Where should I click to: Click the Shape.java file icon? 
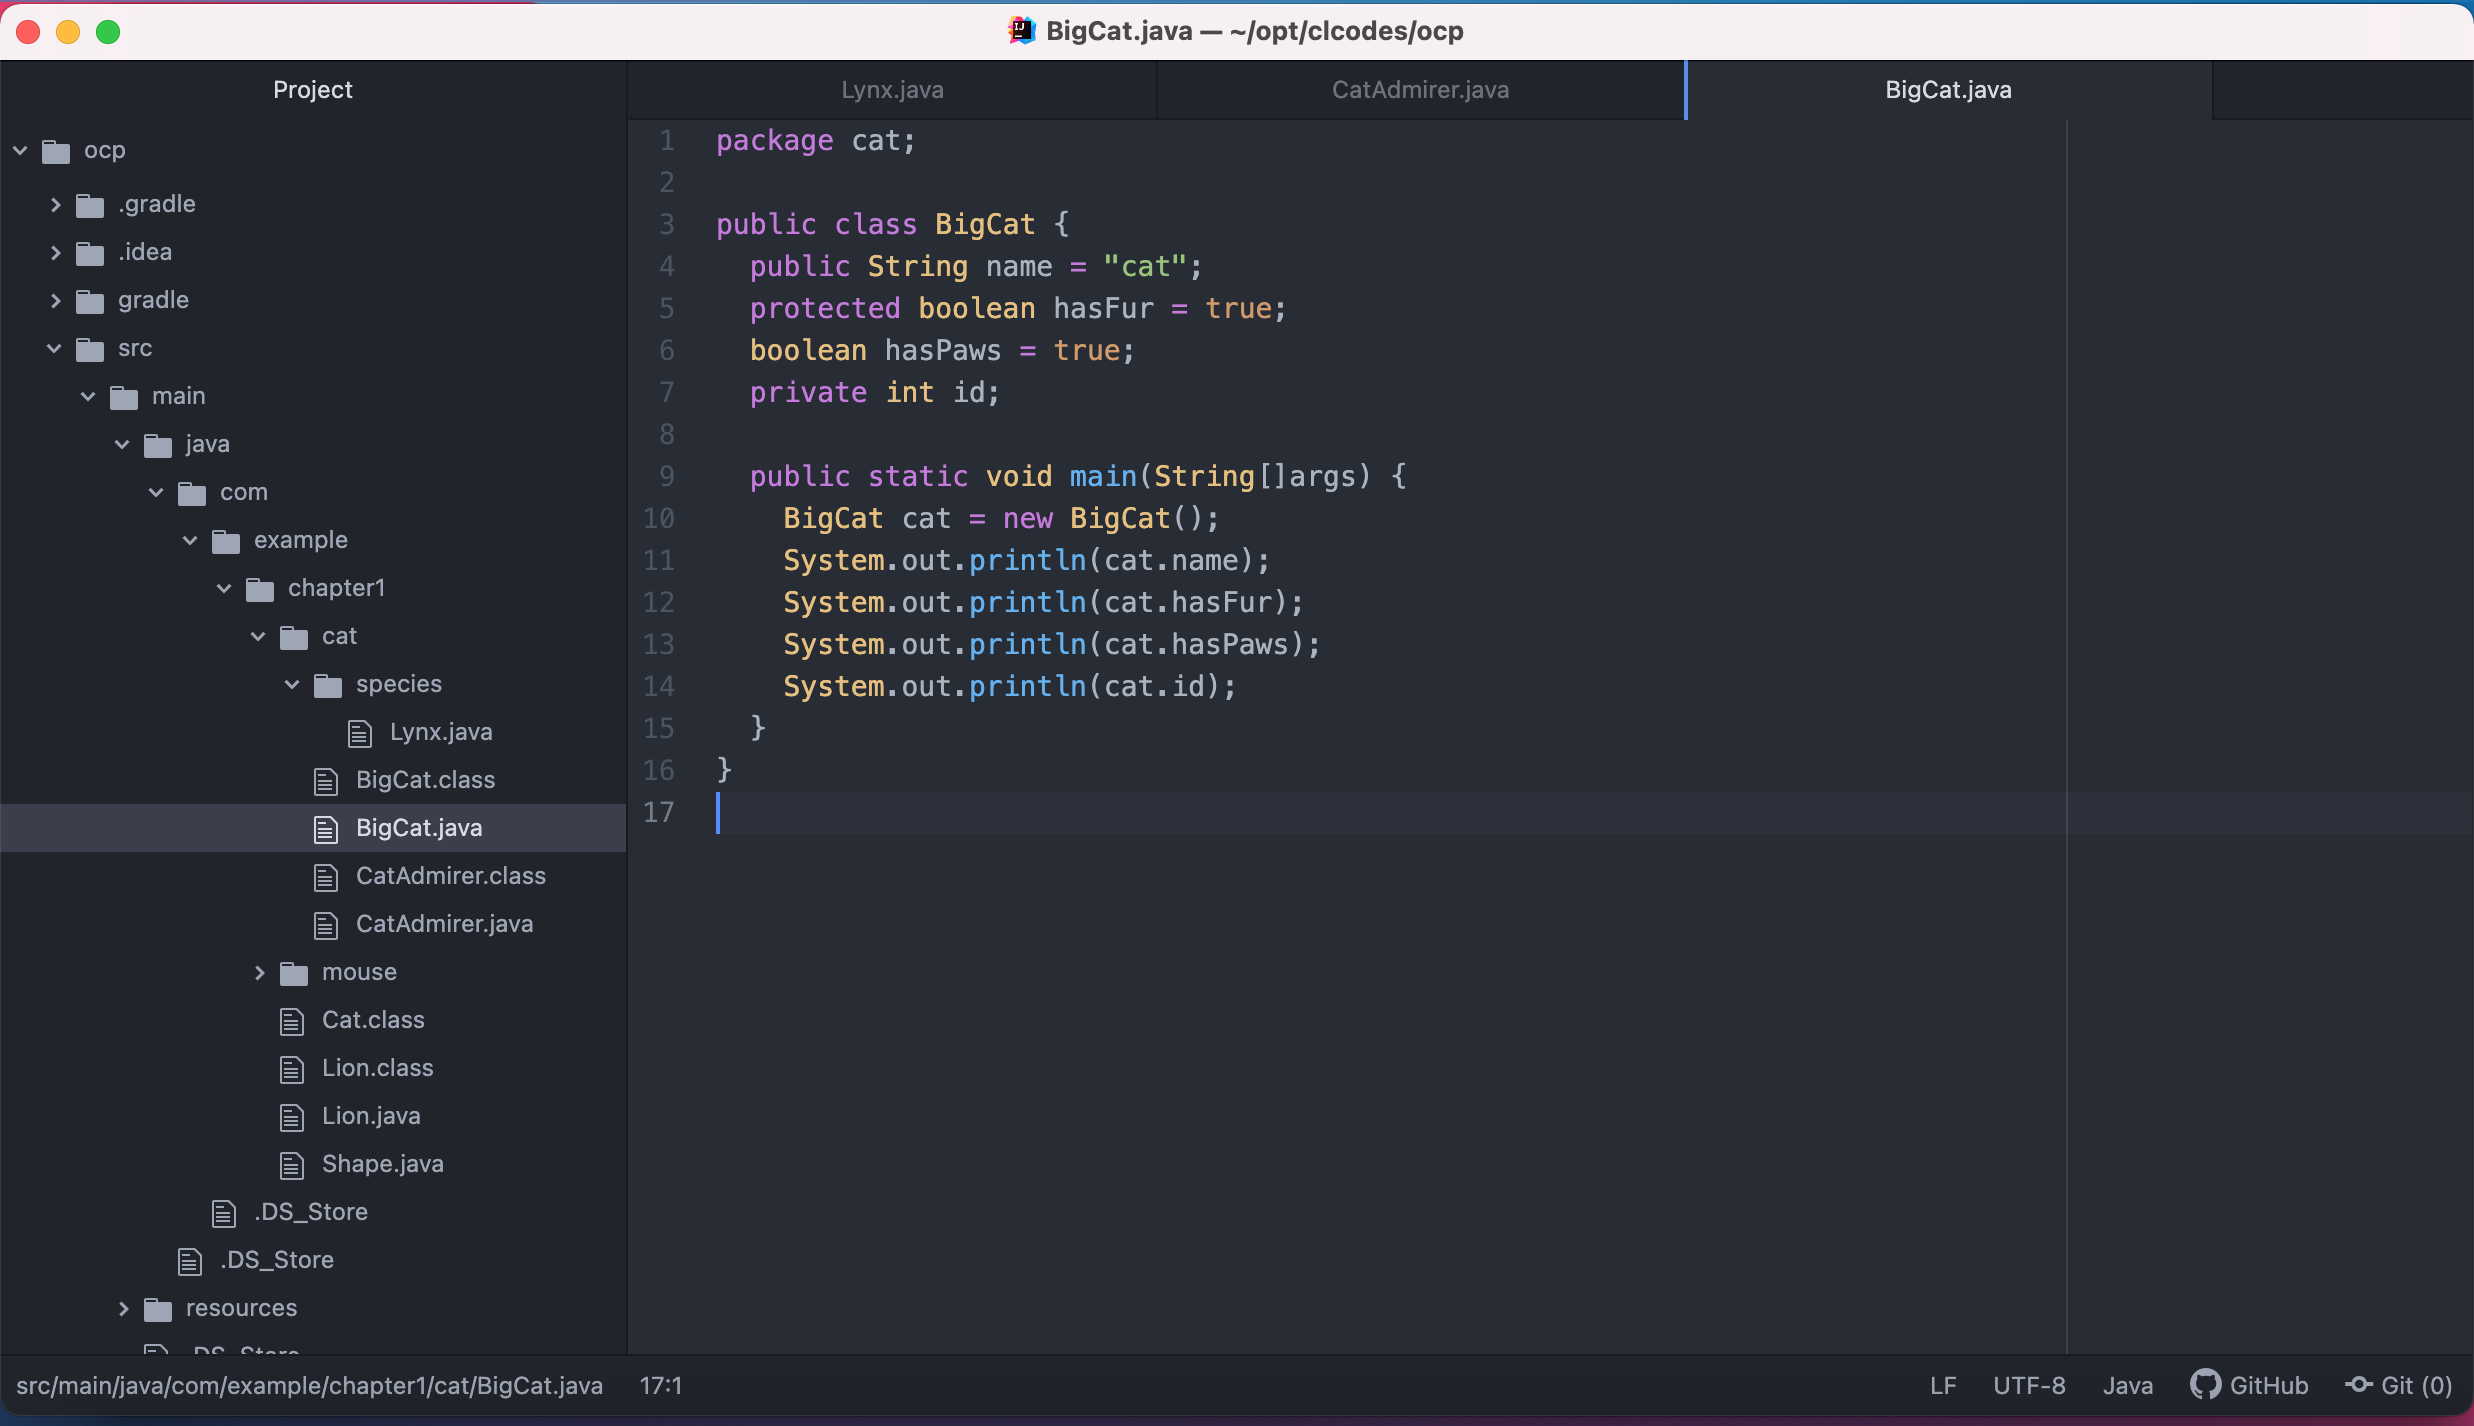292,1166
